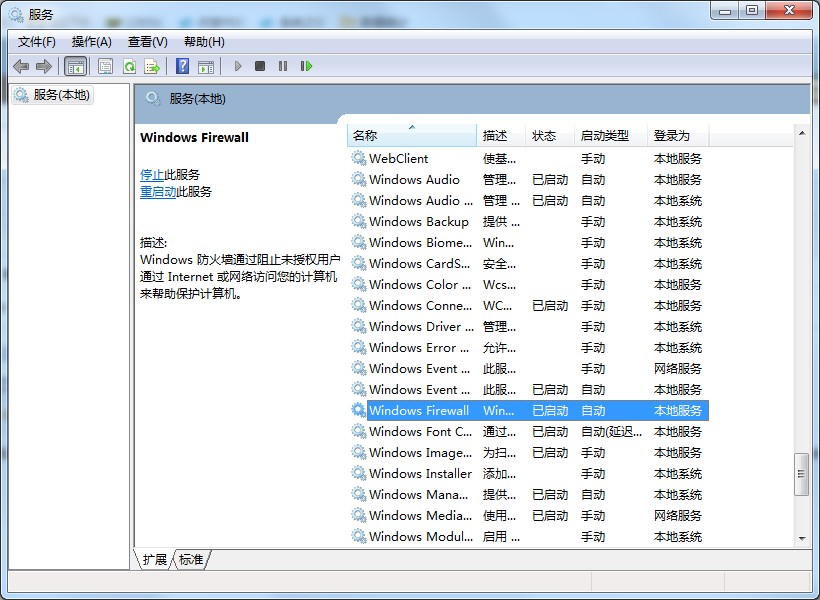Navigate back using the back arrow icon
The image size is (820, 600).
click(21, 65)
